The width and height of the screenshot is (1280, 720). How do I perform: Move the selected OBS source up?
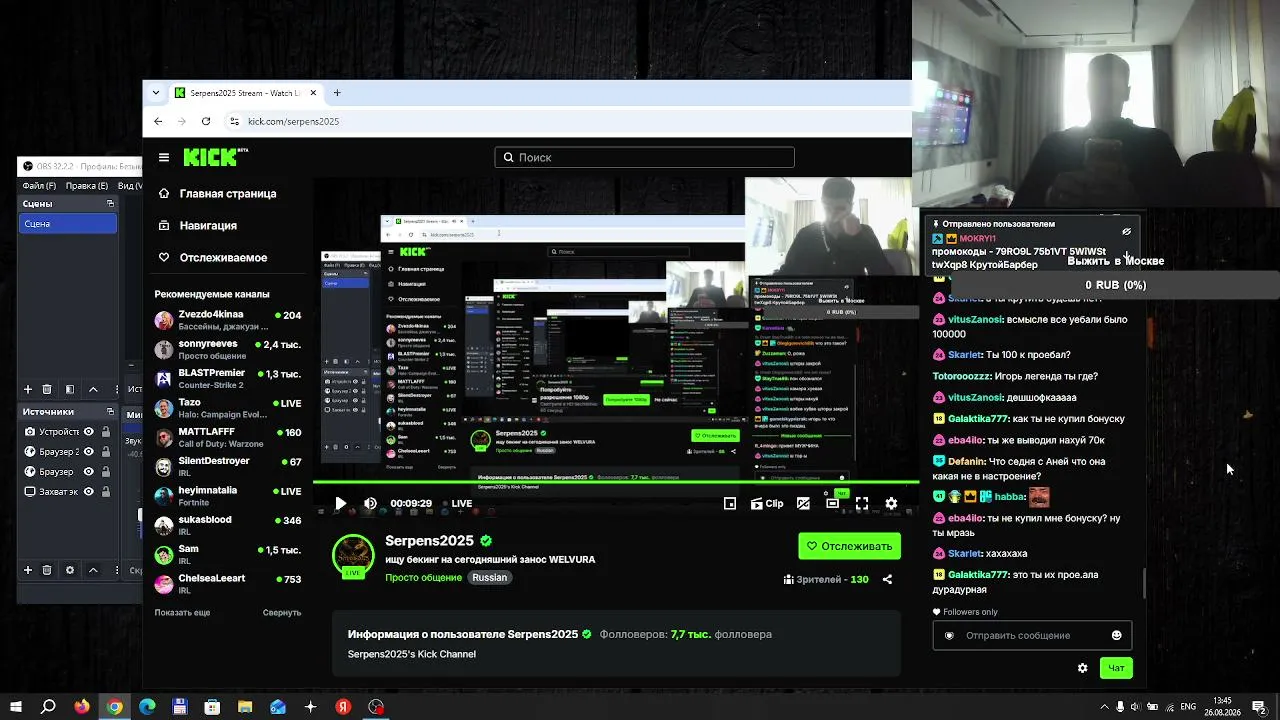point(93,570)
